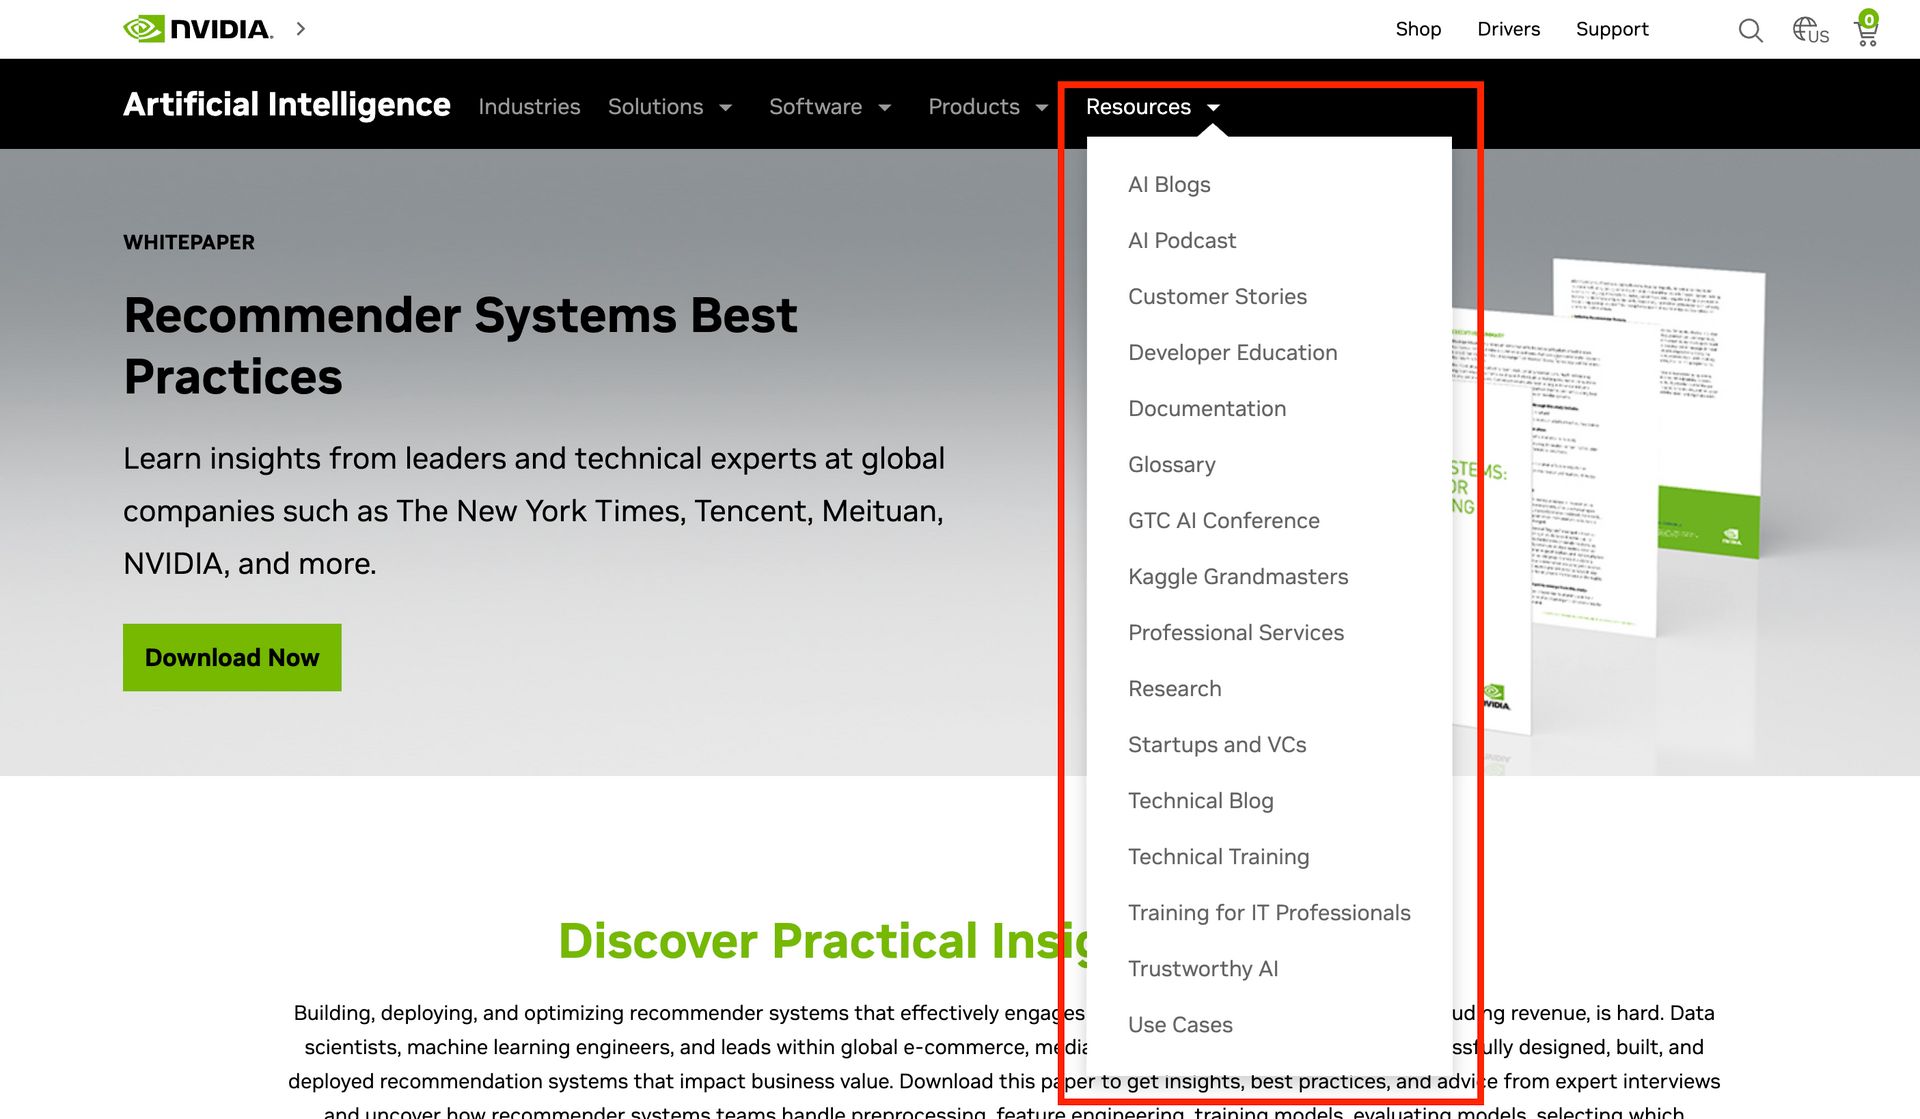The height and width of the screenshot is (1119, 1920).
Task: Open the search magnifier icon
Action: point(1750,30)
